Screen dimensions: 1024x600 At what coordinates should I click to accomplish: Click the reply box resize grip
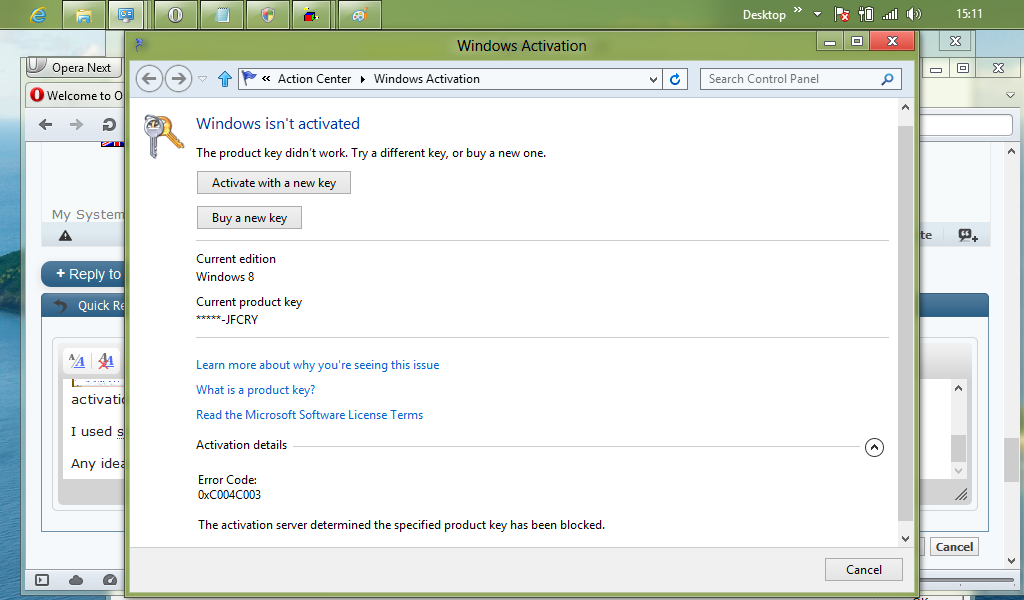pos(961,495)
